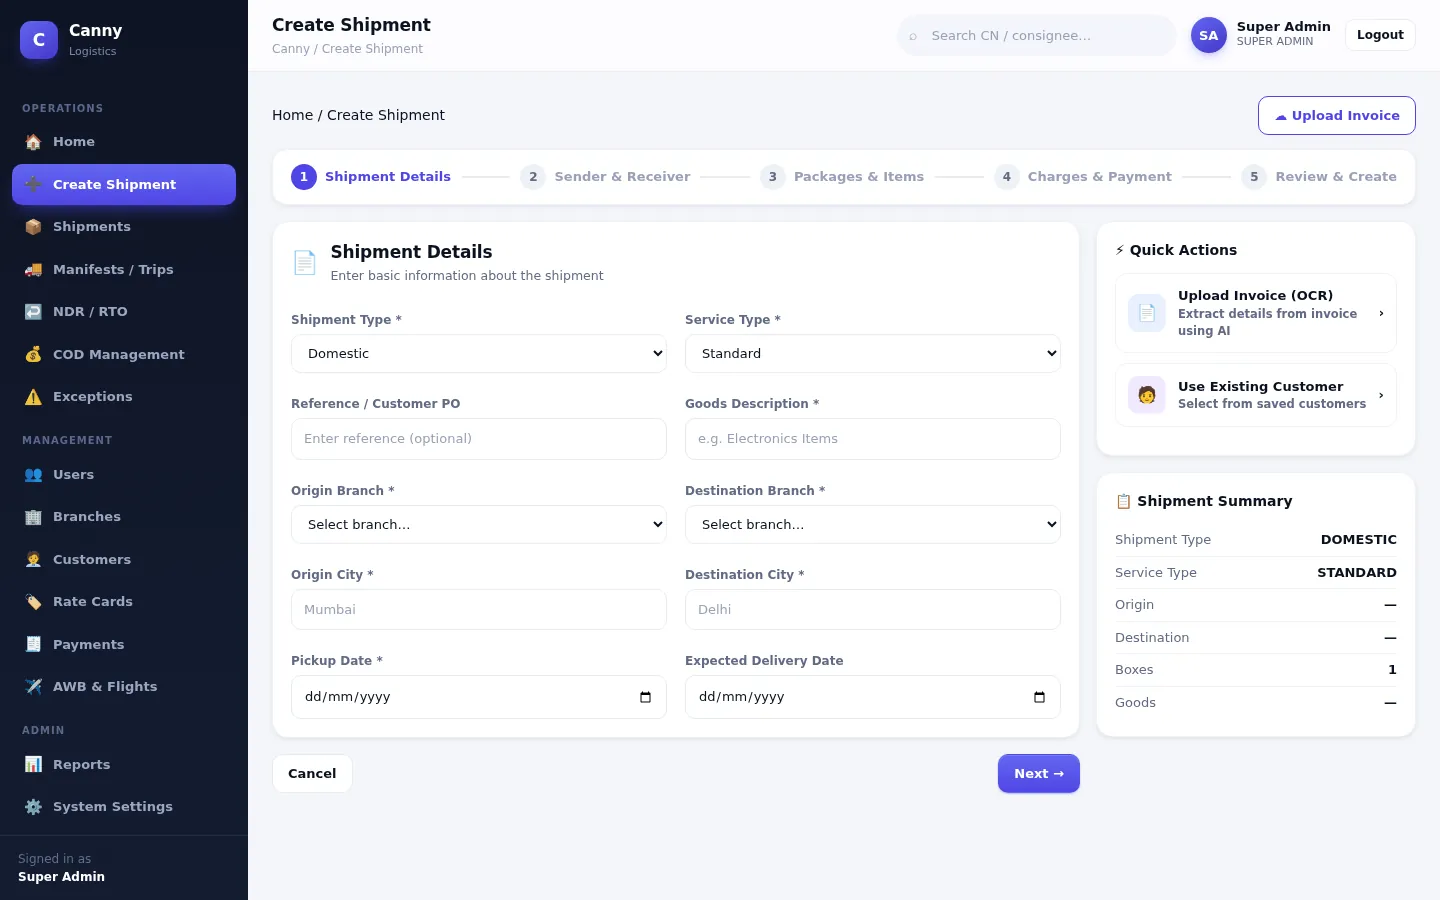The image size is (1440, 900).
Task: Open the Expected Delivery Date calendar icon
Action: click(1039, 697)
